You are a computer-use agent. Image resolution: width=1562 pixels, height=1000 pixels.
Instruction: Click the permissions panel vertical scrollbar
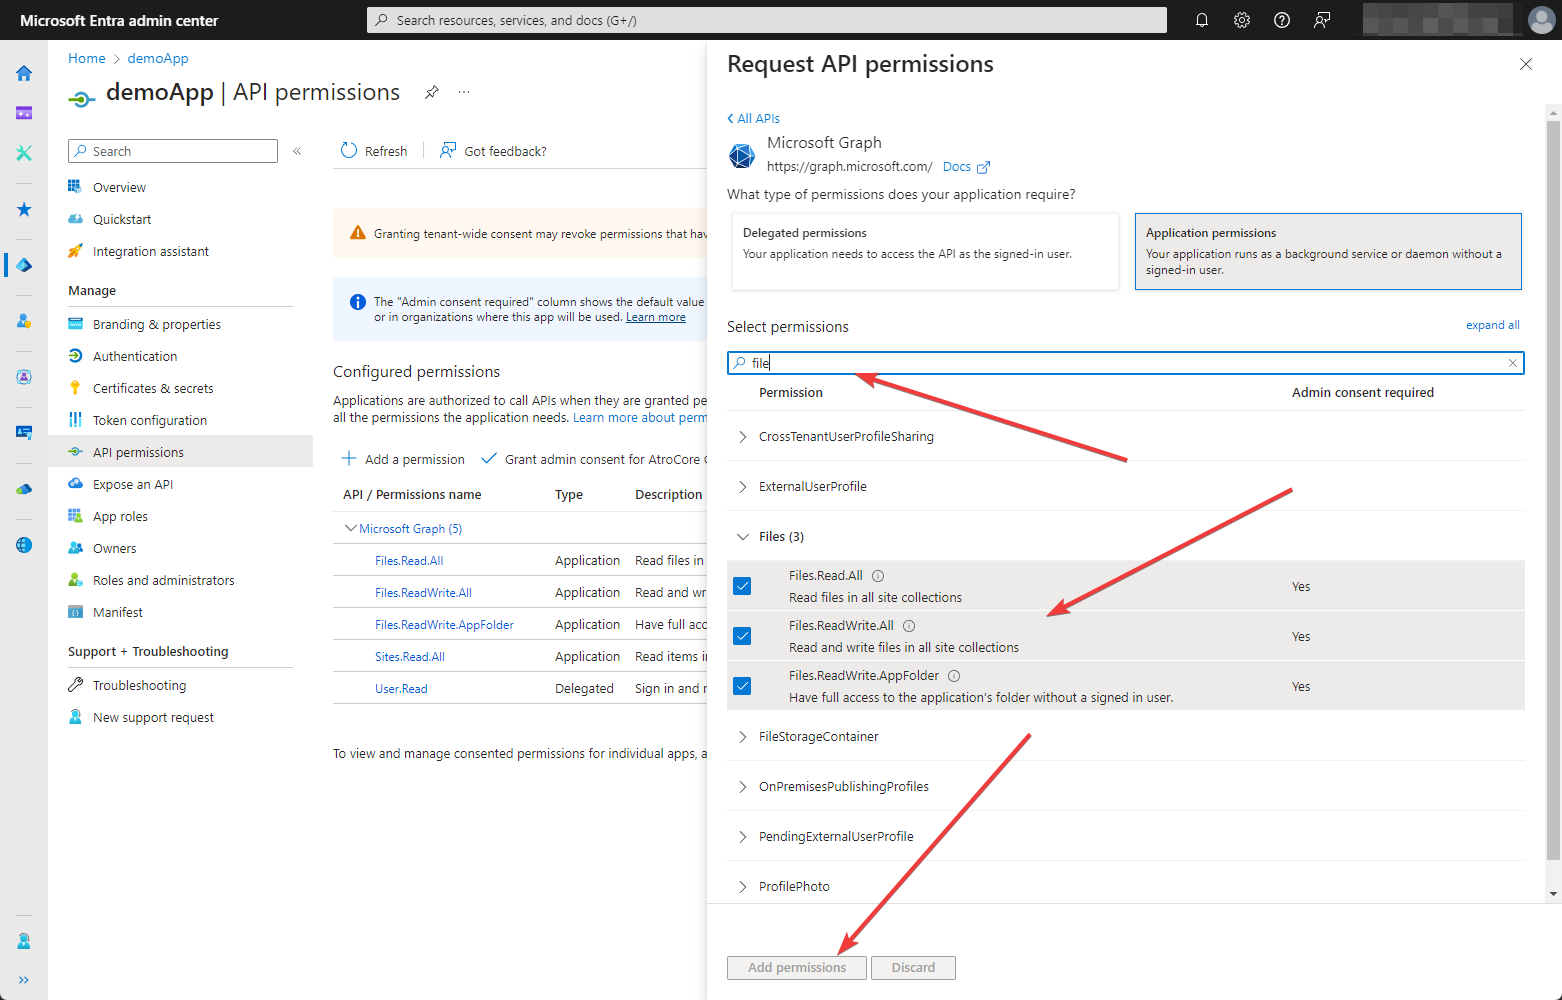(1552, 490)
